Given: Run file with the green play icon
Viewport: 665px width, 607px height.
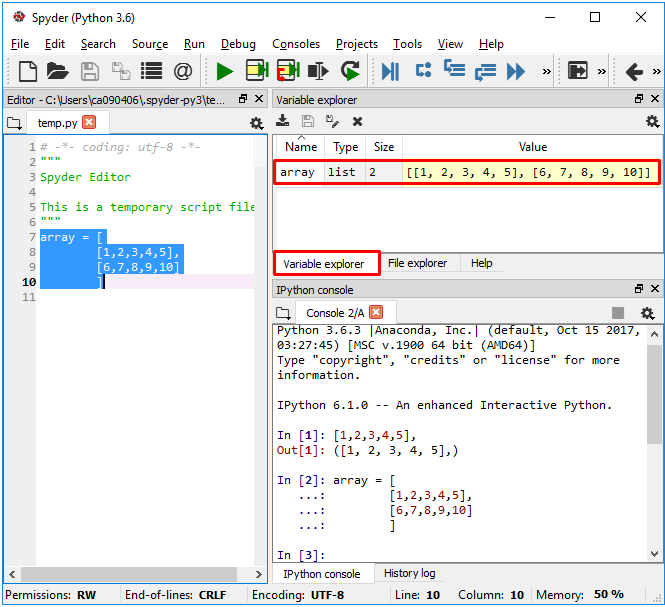Looking at the screenshot, I should [224, 71].
